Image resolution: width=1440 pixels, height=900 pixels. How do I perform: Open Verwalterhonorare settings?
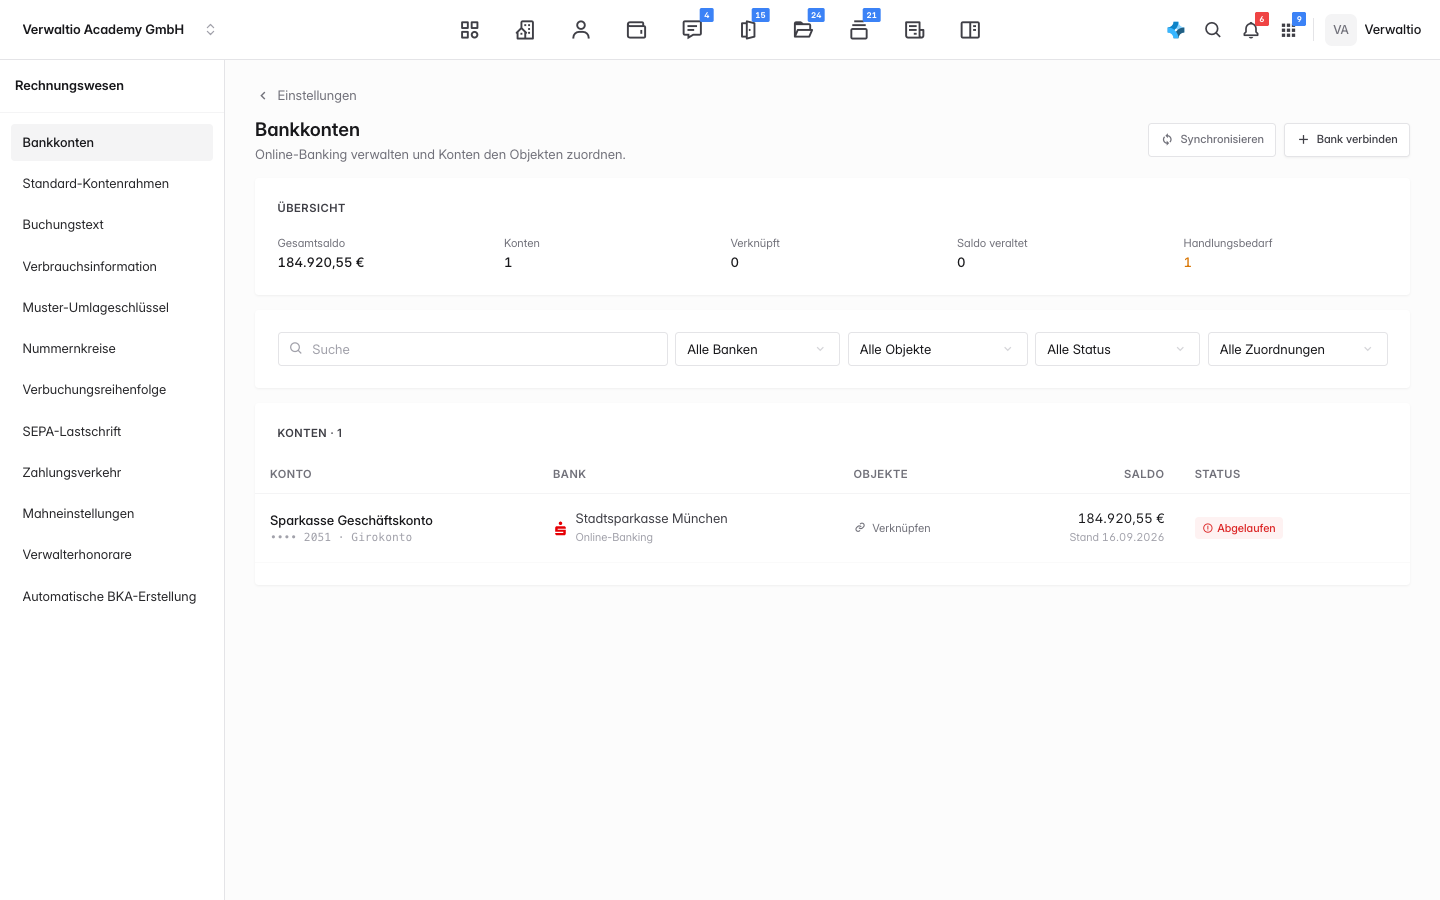pyautogui.click(x=112, y=555)
